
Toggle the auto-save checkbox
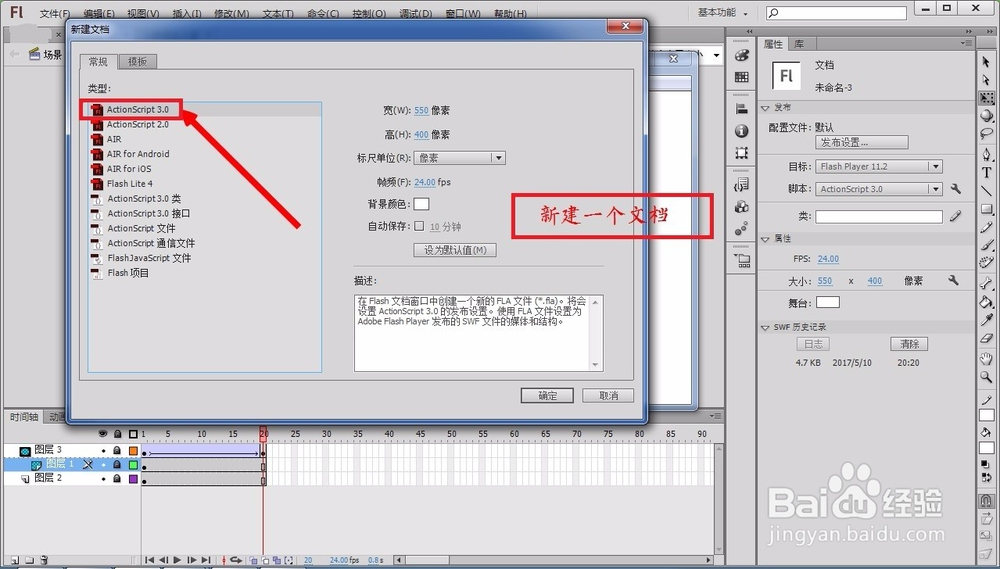[x=419, y=226]
